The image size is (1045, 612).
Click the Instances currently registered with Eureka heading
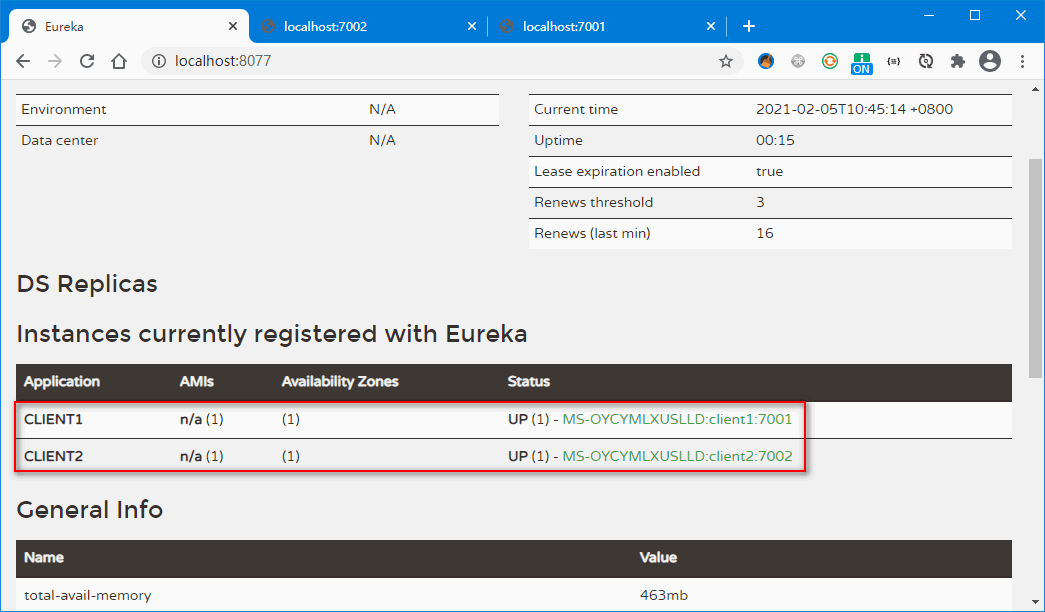pyautogui.click(x=272, y=333)
